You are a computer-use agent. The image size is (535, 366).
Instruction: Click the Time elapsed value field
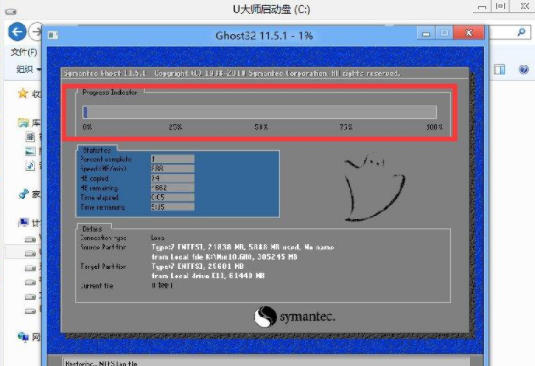pos(173,197)
